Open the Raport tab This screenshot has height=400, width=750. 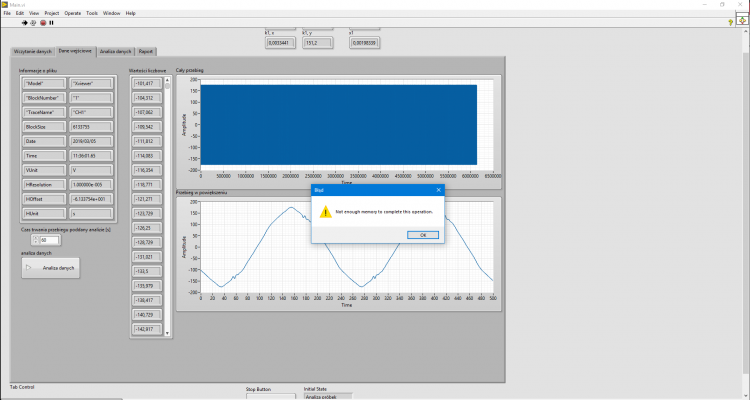(146, 51)
